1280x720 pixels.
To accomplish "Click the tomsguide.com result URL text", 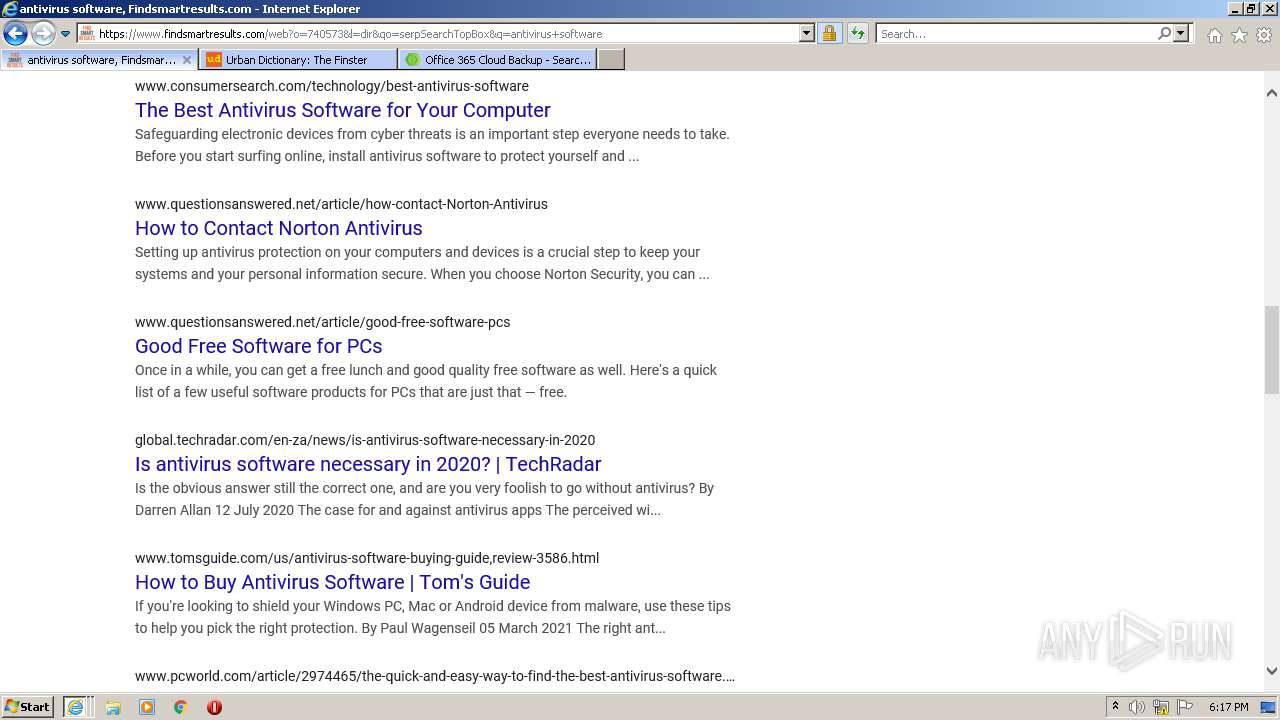I will click(x=367, y=558).
